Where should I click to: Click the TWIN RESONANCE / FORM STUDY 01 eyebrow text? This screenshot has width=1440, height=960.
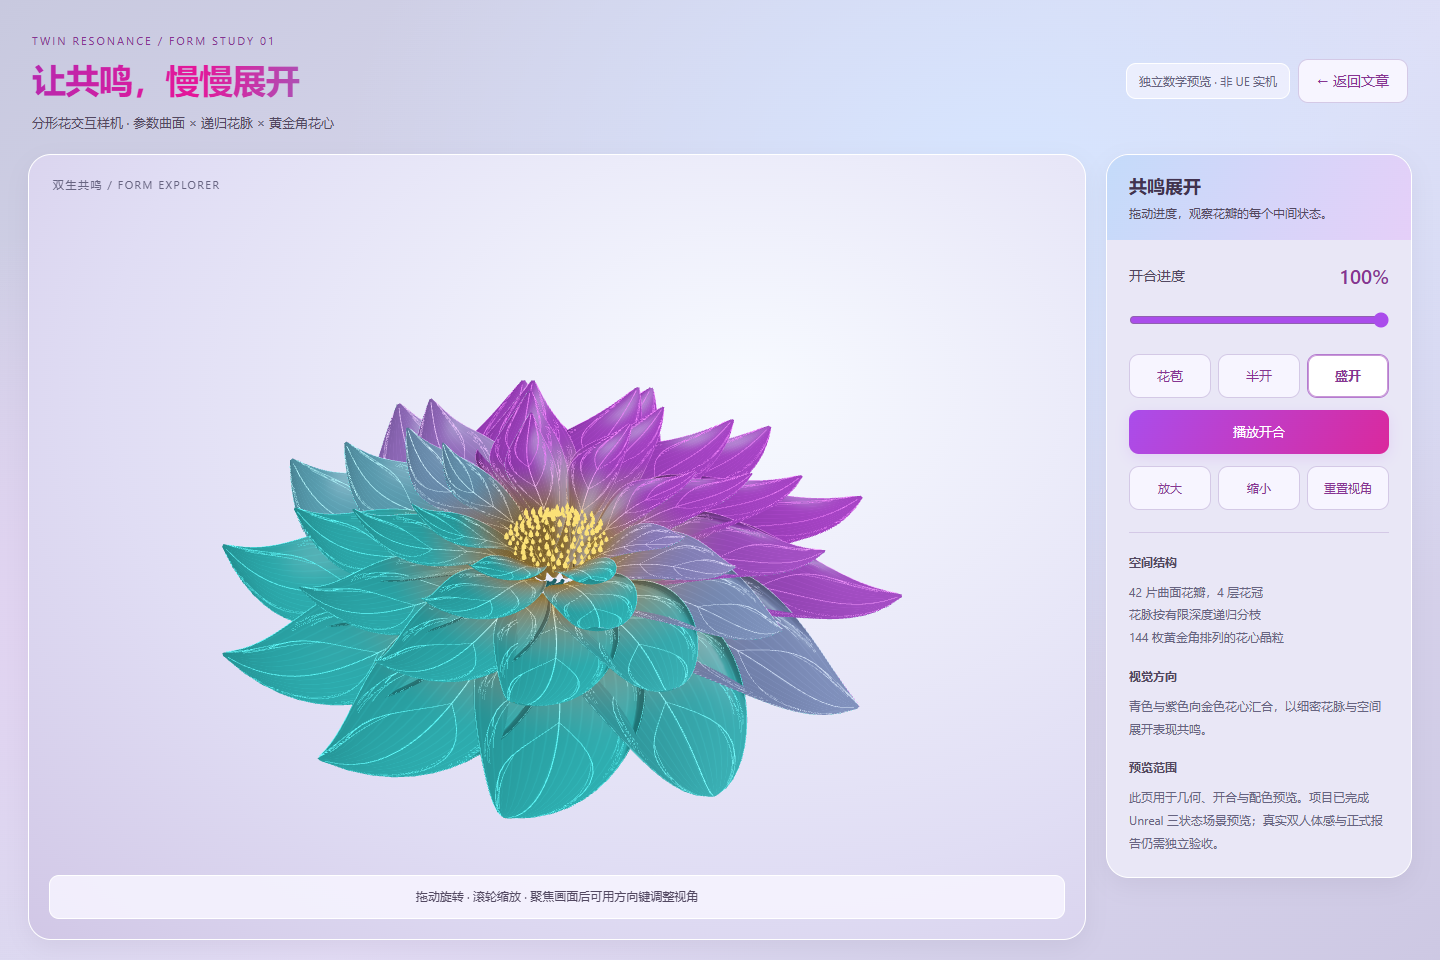pos(153,41)
